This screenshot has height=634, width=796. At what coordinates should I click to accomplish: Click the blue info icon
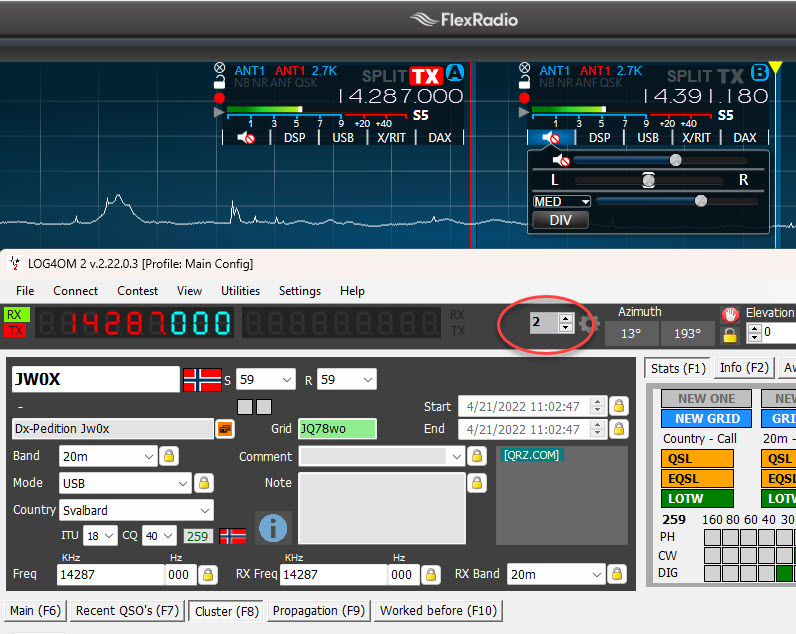click(x=273, y=527)
